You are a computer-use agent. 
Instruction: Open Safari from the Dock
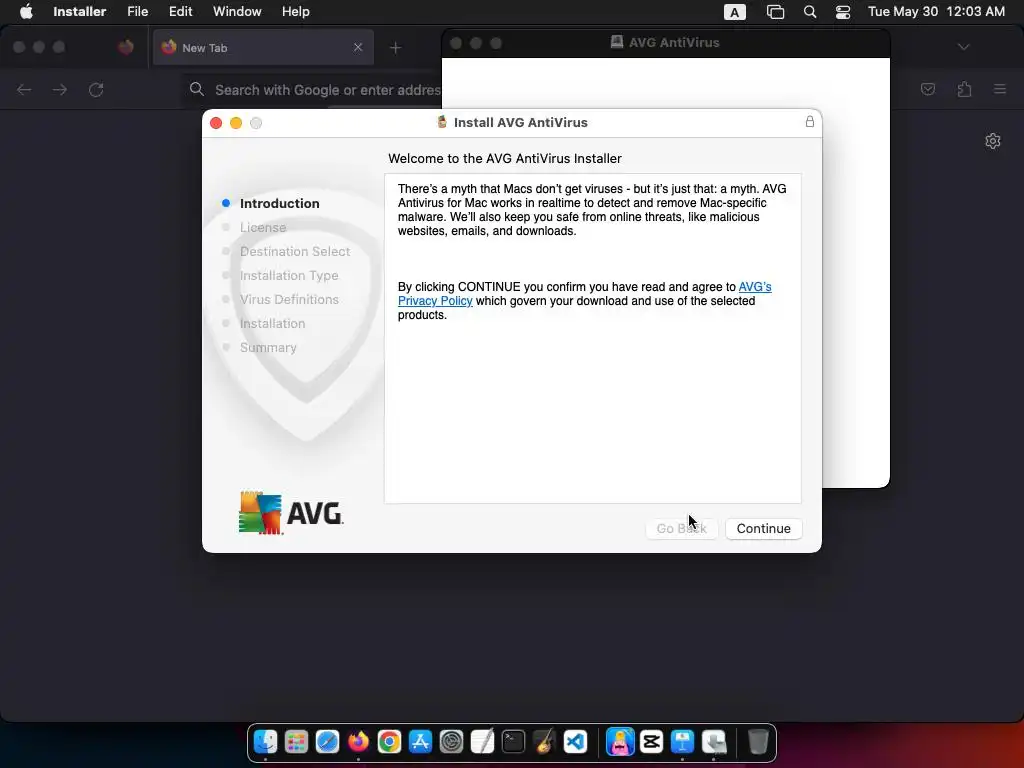pyautogui.click(x=327, y=742)
